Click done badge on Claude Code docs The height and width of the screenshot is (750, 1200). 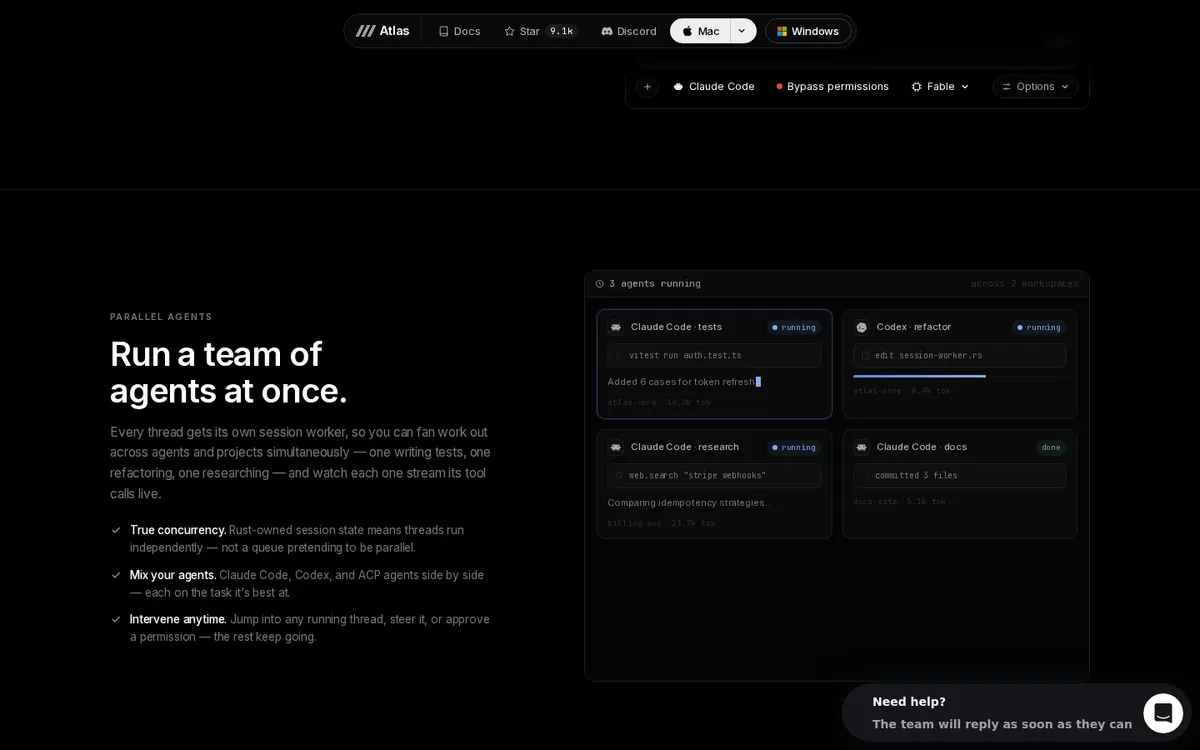(1051, 447)
